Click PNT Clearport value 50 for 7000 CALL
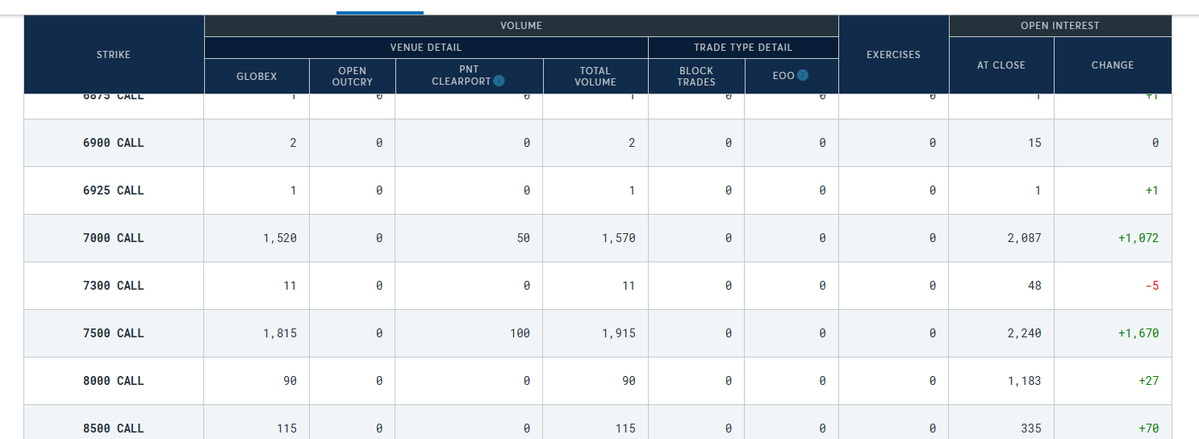This screenshot has height=439, width=1199. (523, 238)
